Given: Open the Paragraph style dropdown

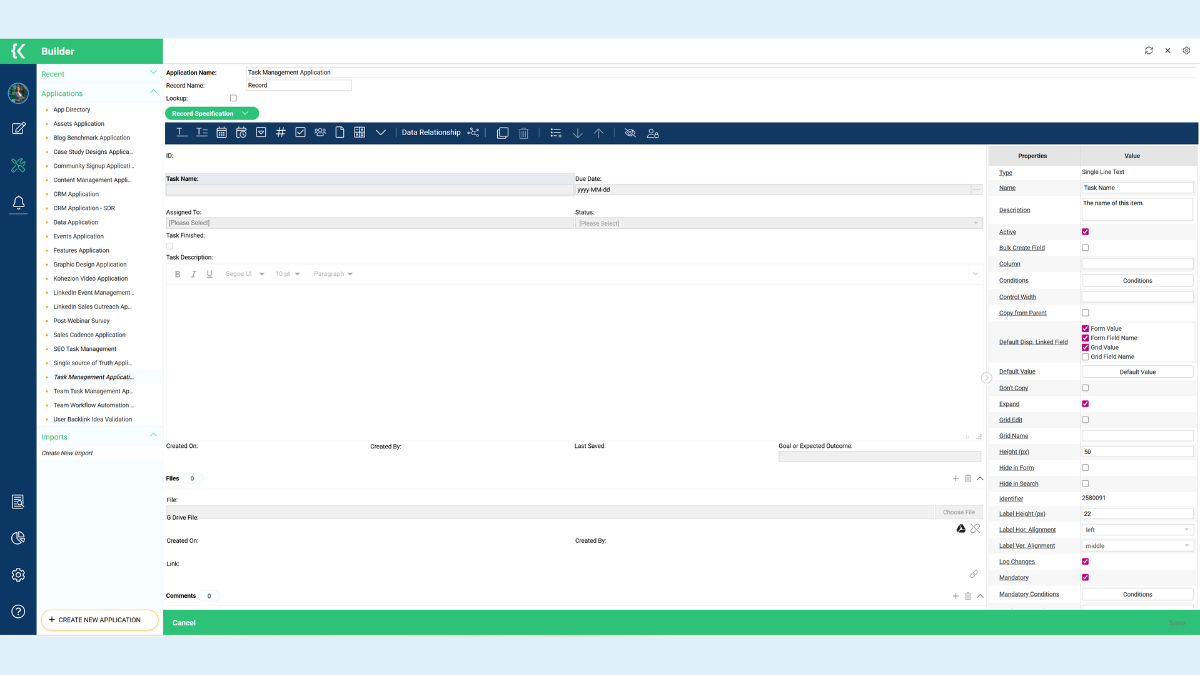Looking at the screenshot, I should point(333,274).
